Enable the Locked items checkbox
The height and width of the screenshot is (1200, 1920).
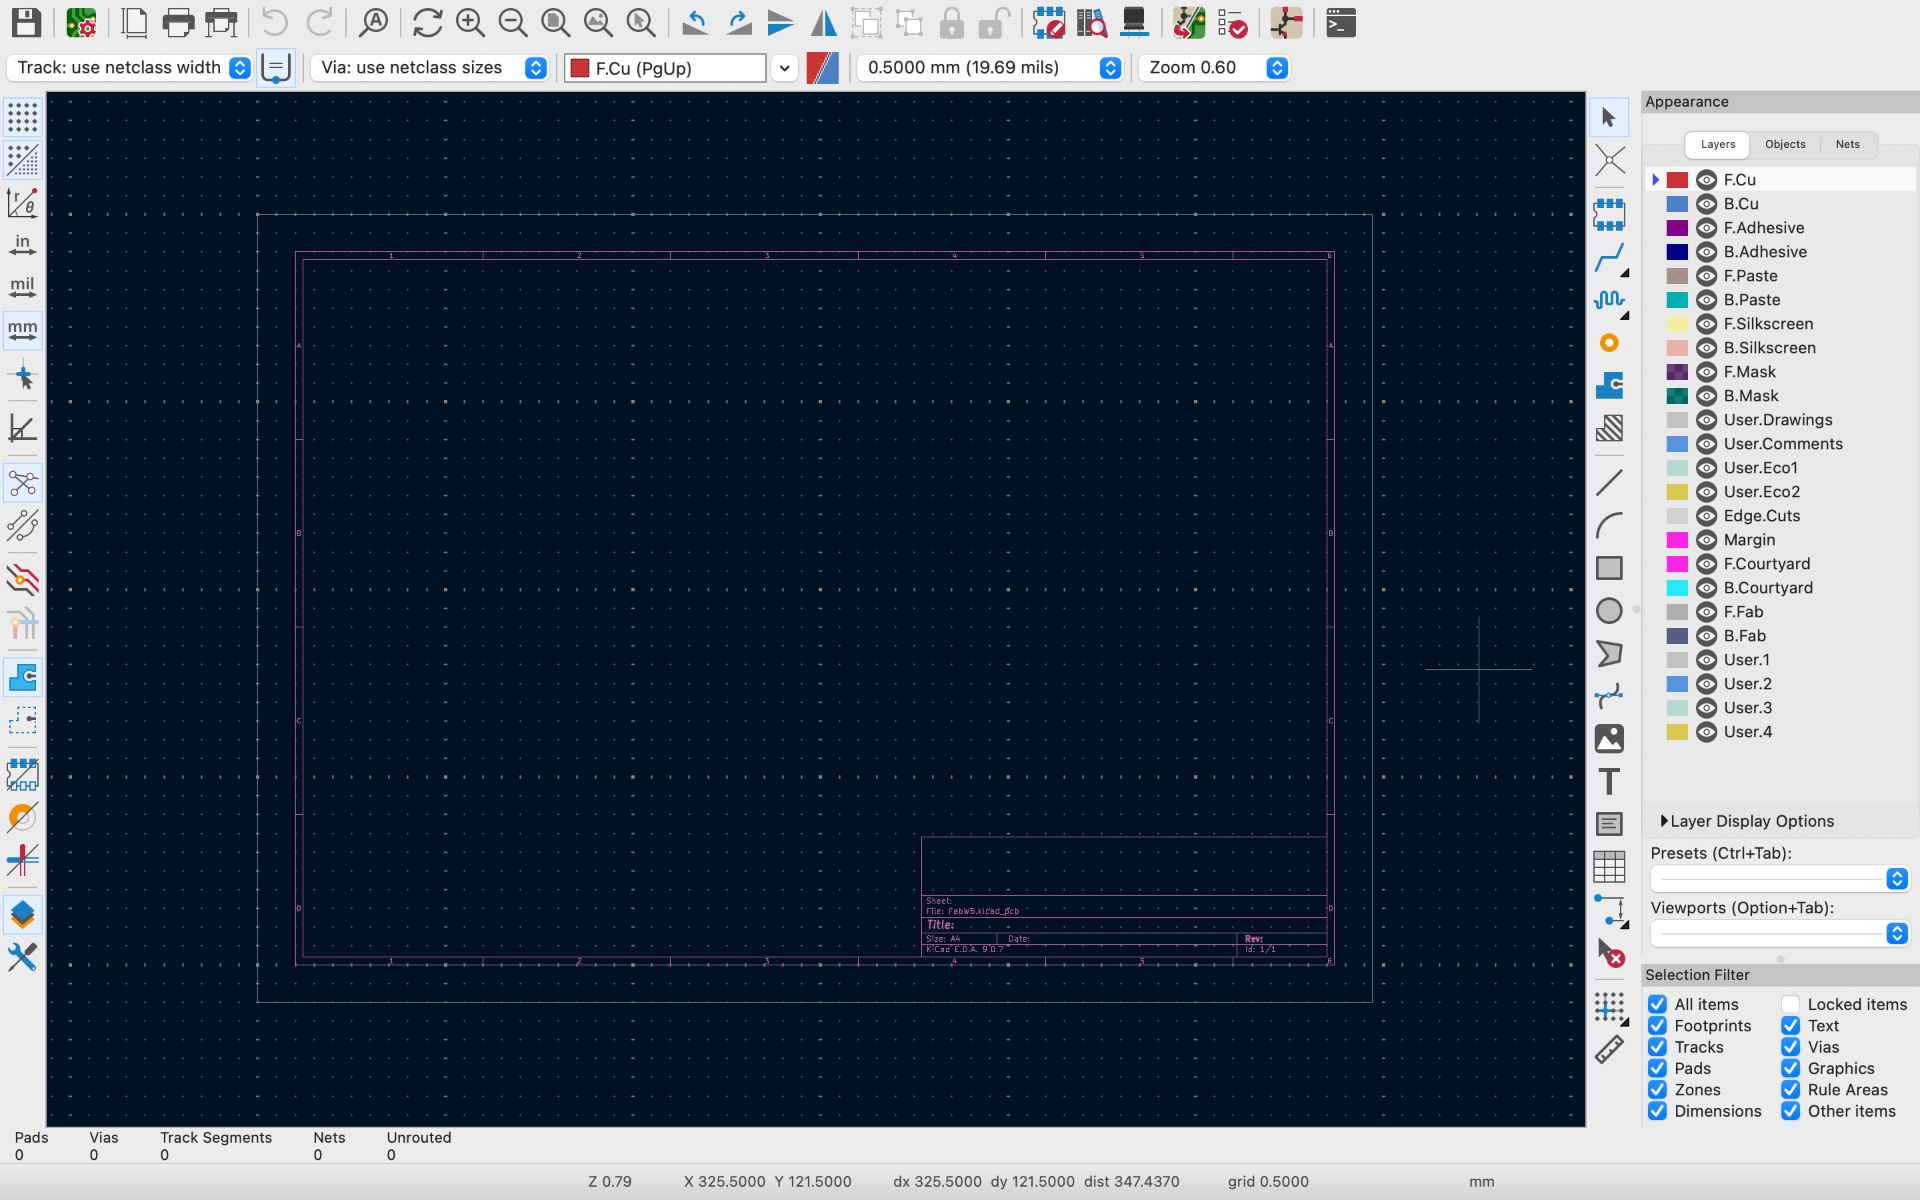pos(1790,1004)
